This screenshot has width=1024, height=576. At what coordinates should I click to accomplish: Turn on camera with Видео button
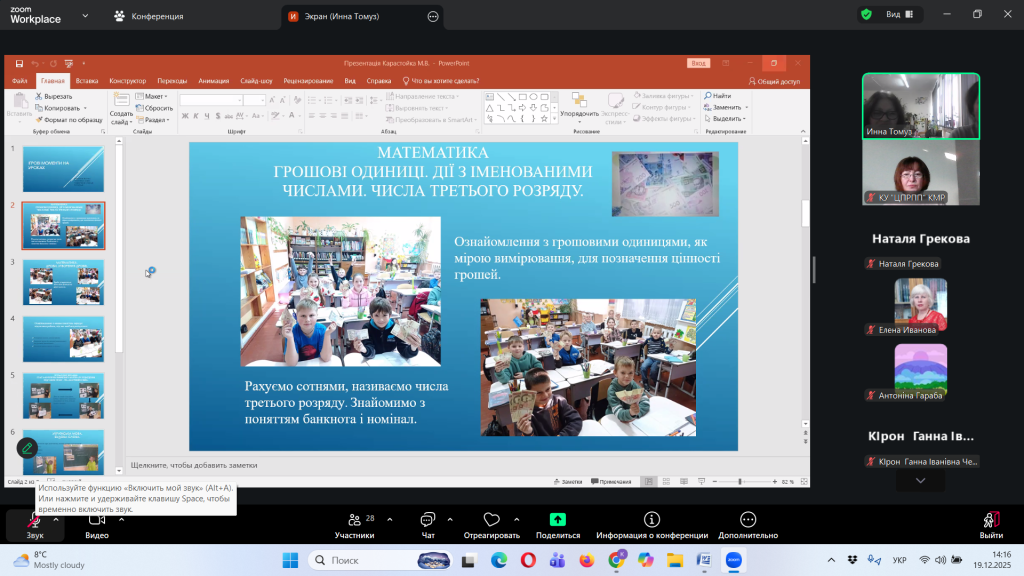click(x=97, y=522)
